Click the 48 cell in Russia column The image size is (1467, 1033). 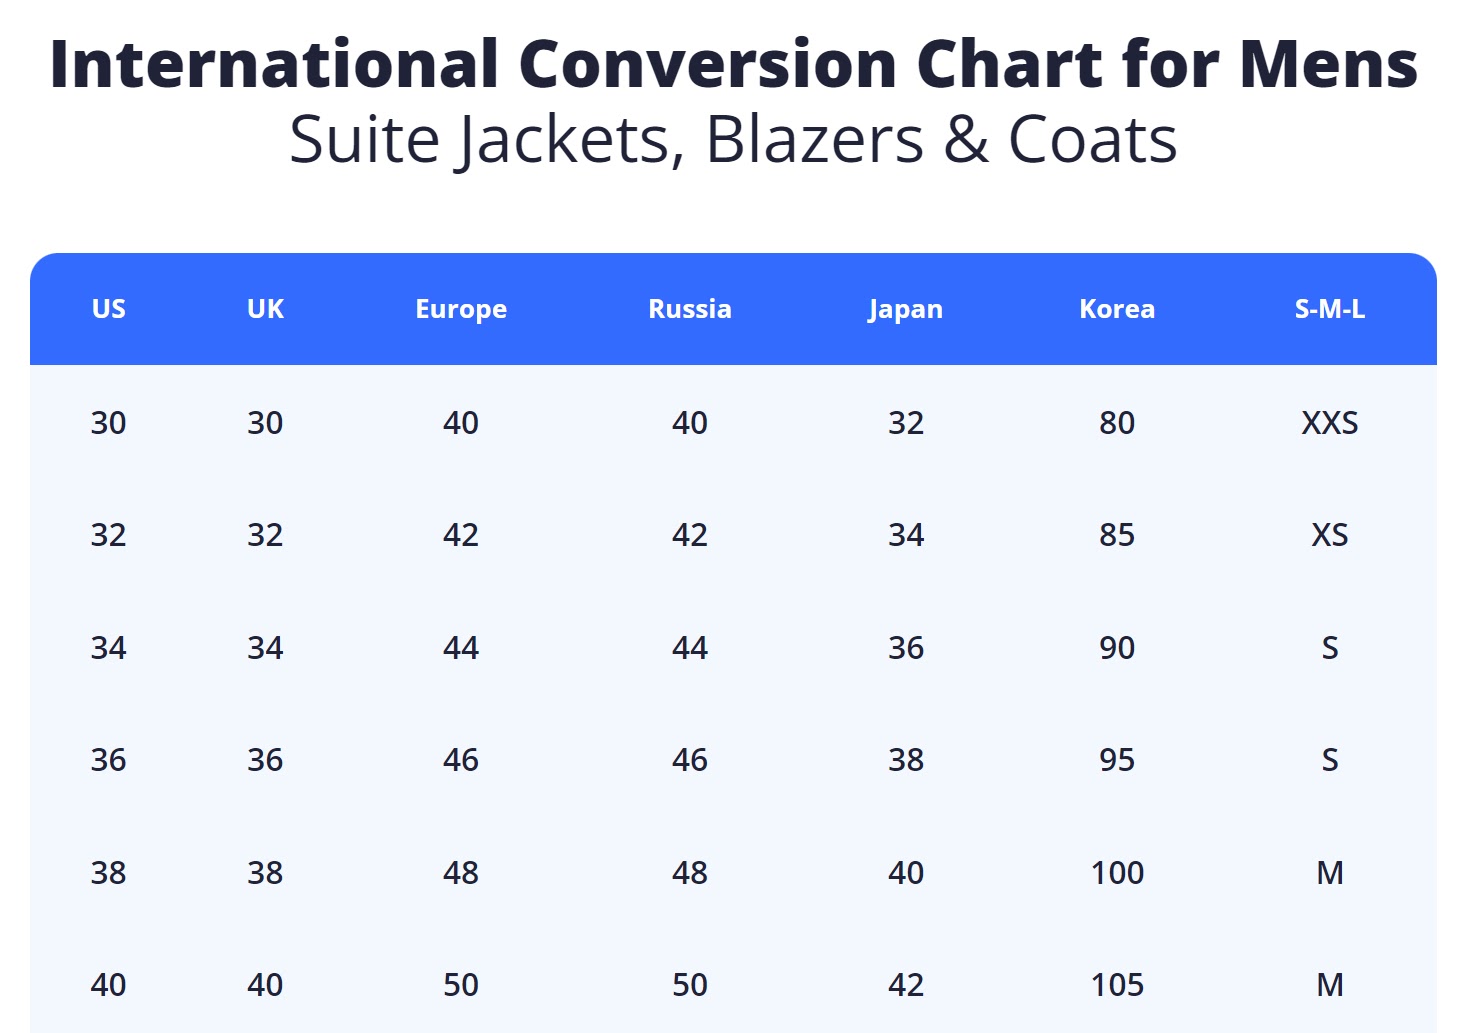coord(690,873)
